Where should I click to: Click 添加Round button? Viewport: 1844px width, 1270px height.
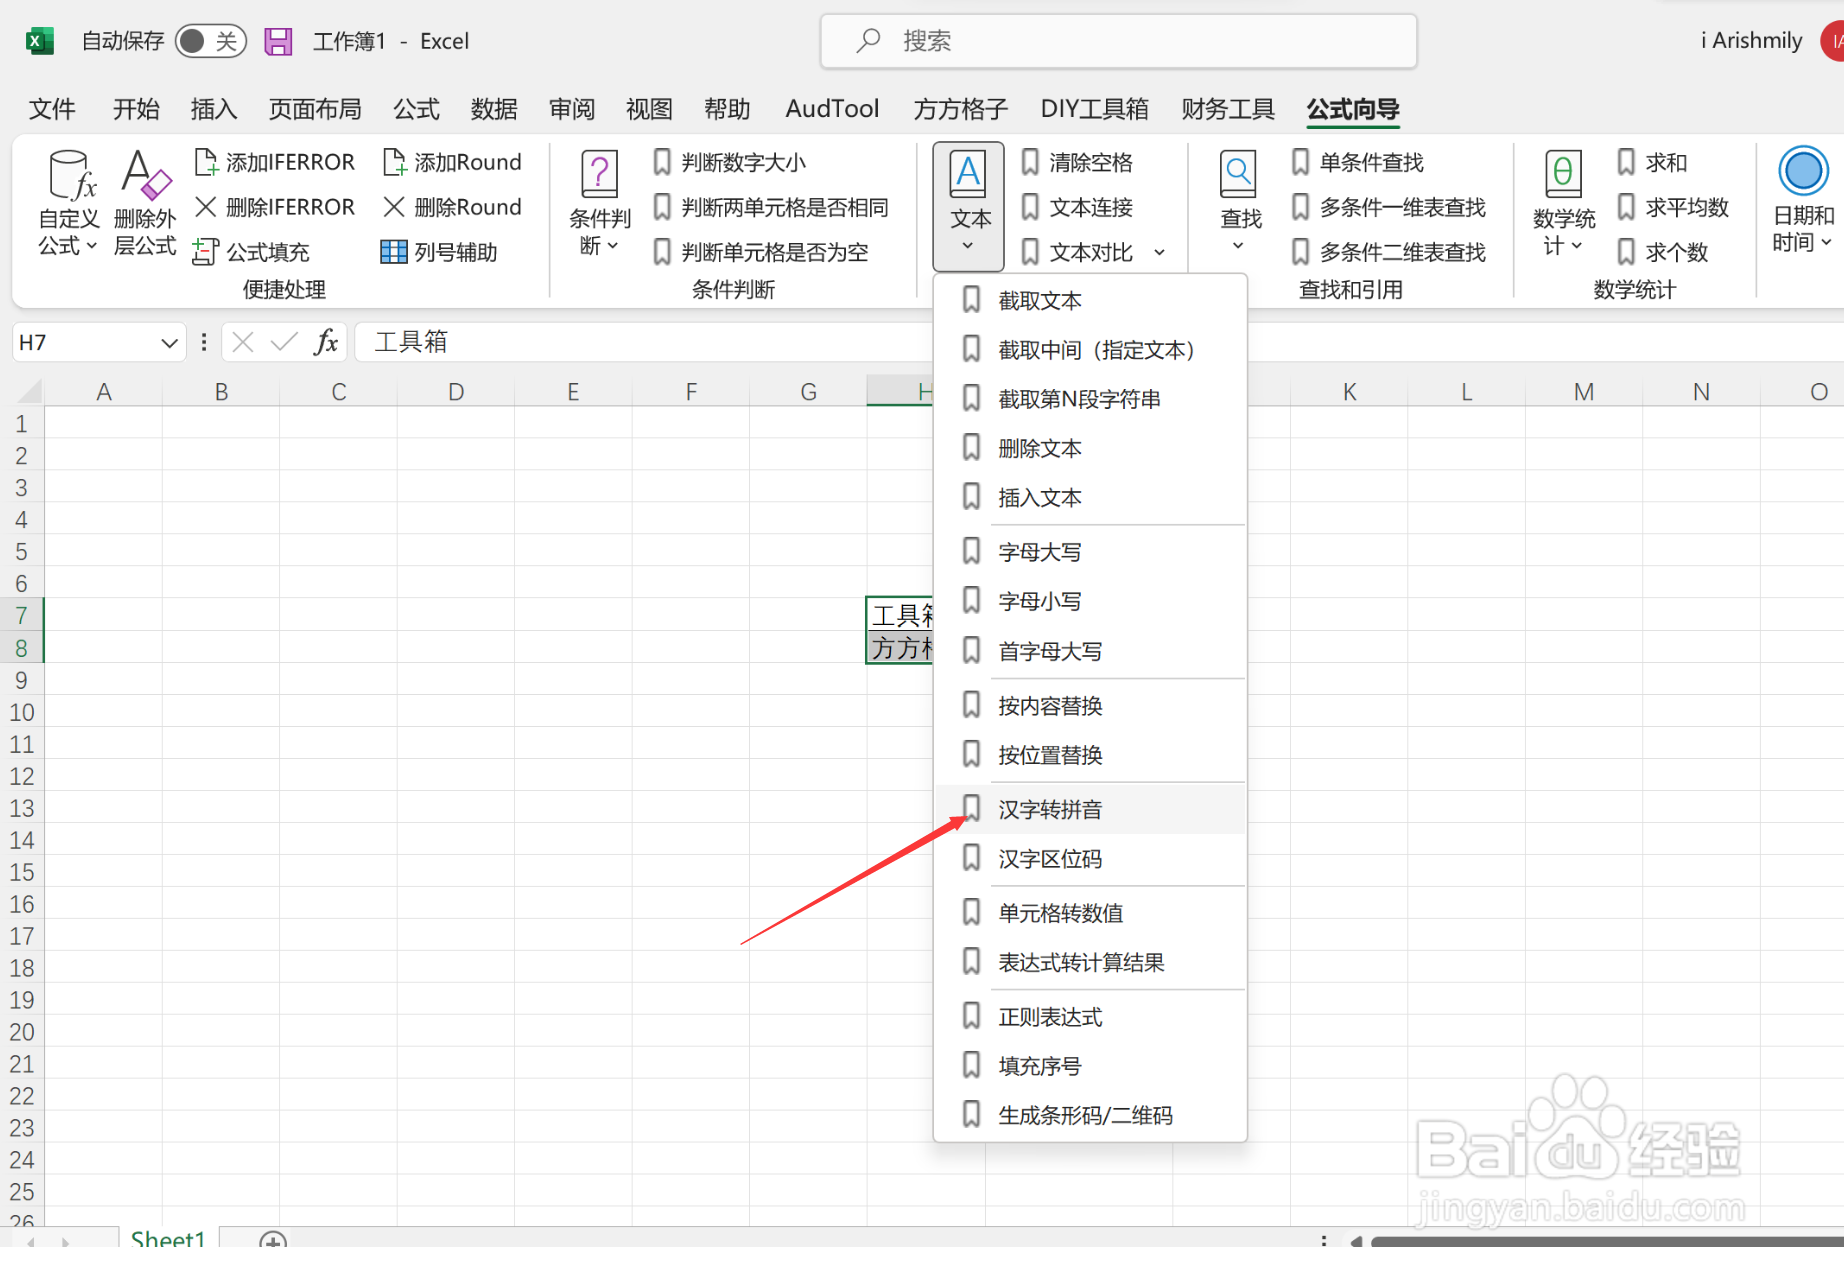point(452,162)
